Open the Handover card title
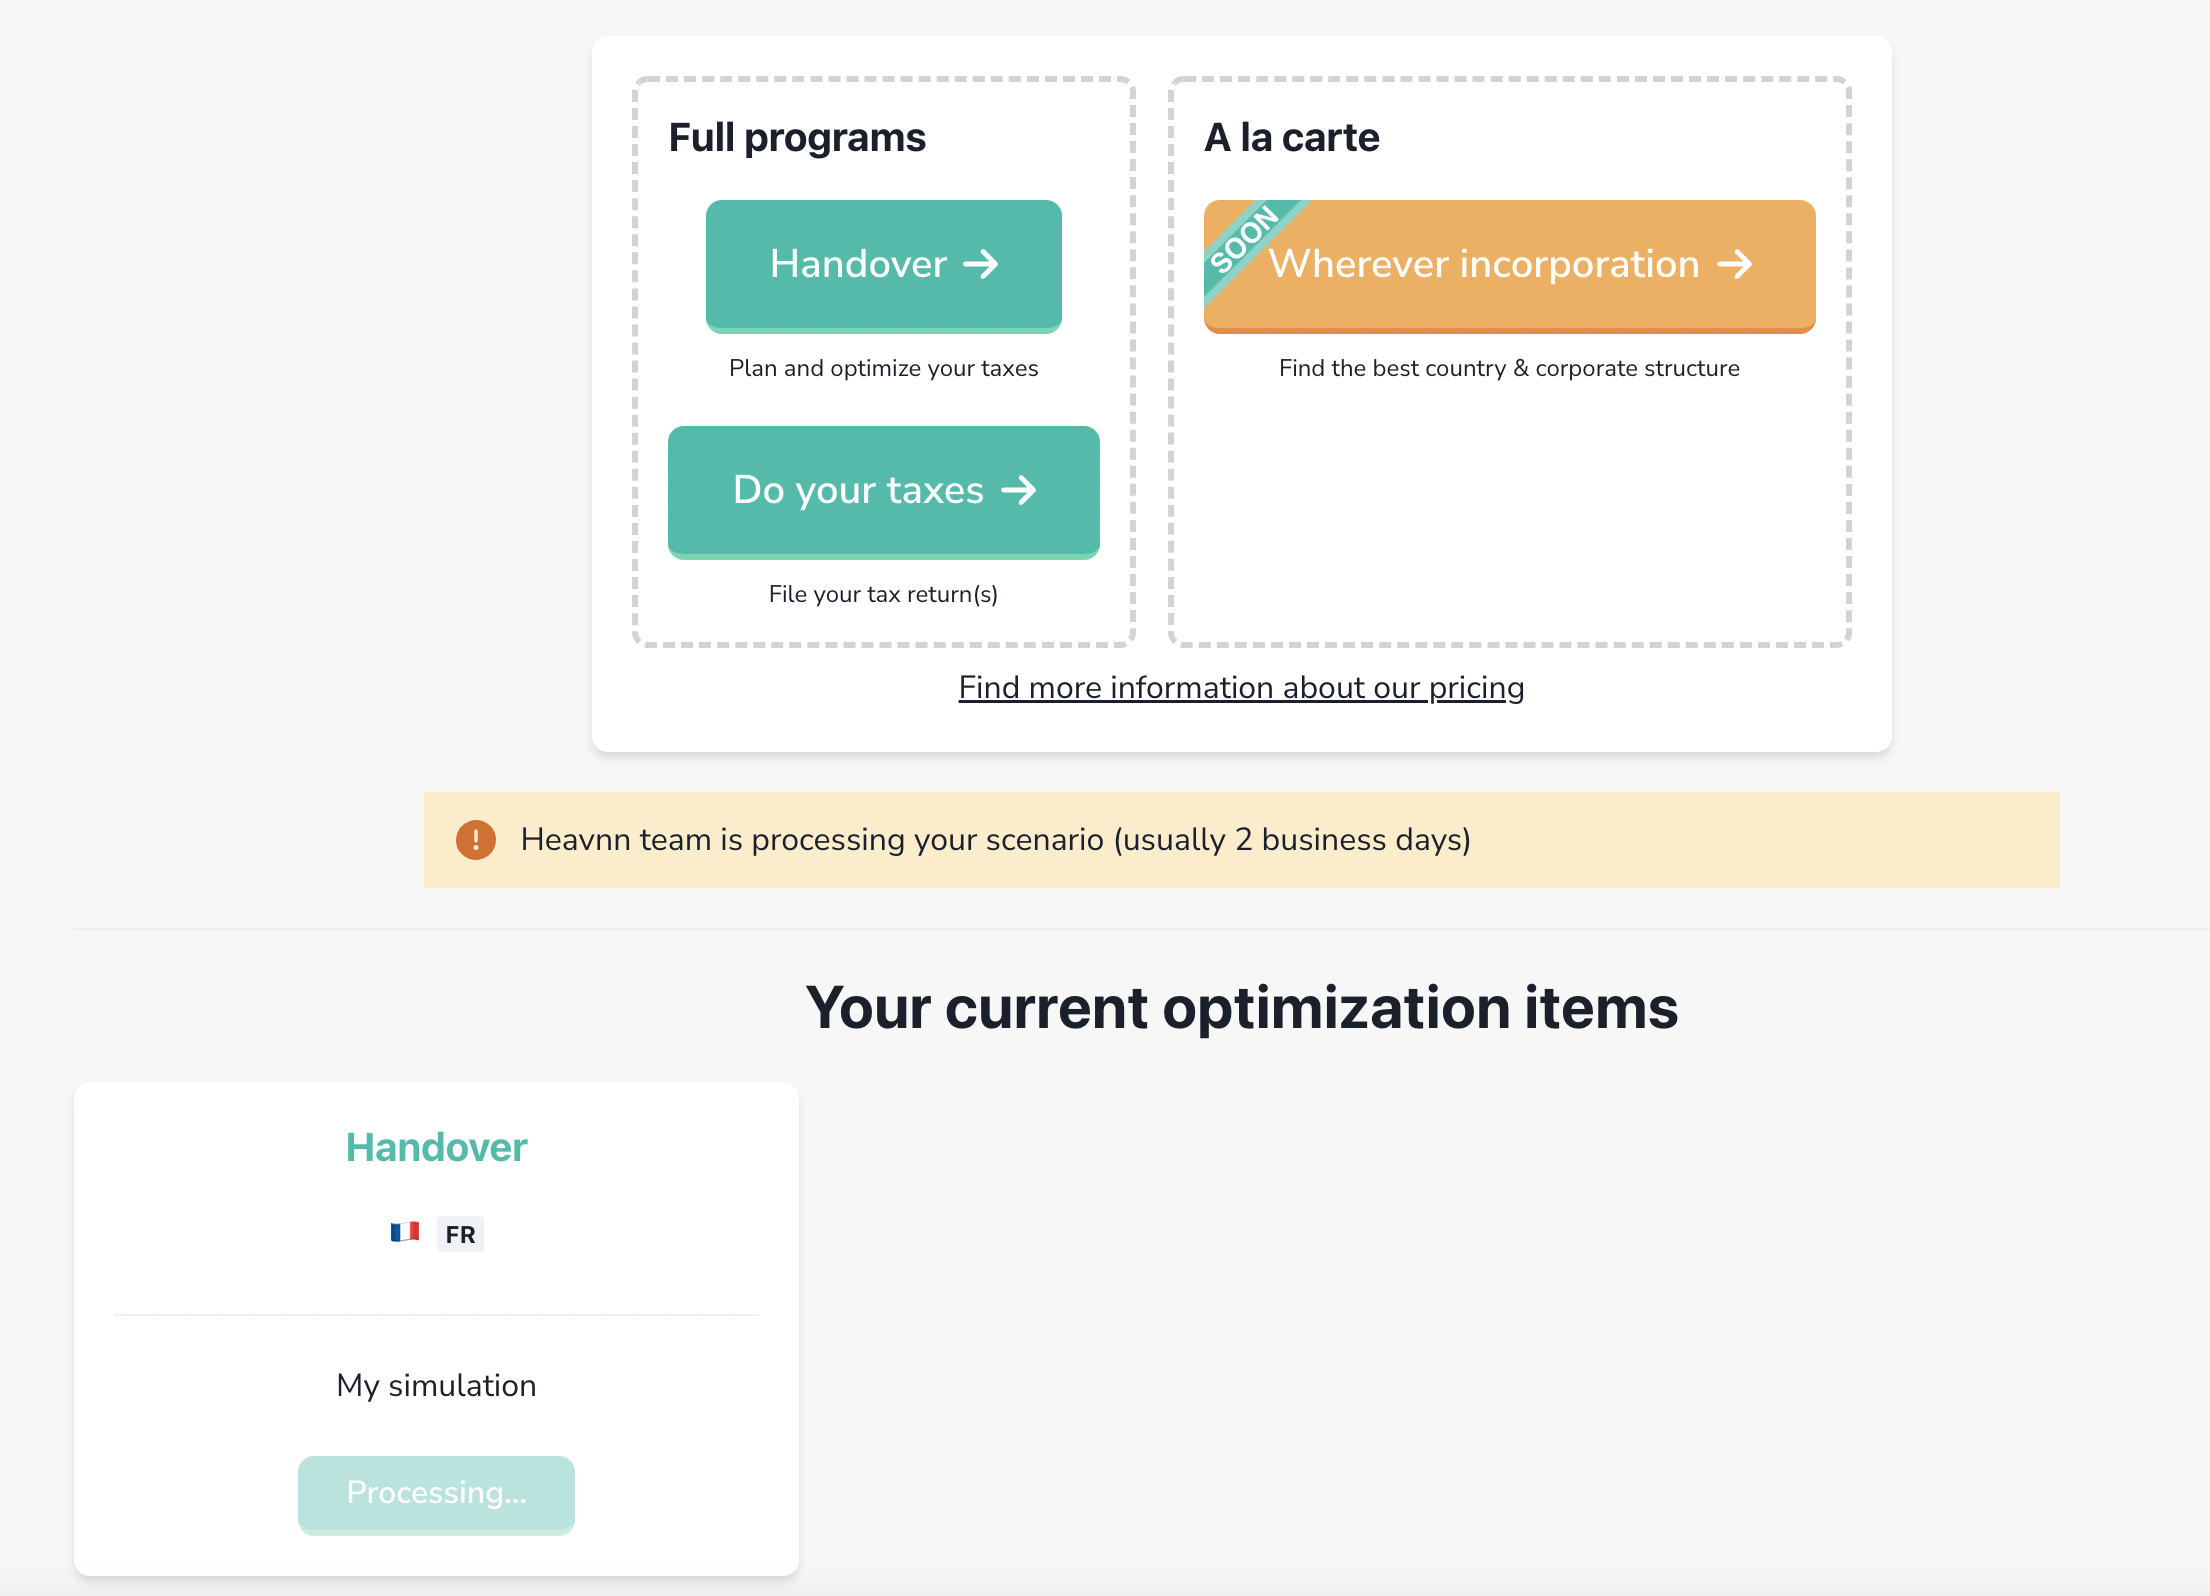This screenshot has height=1596, width=2210. click(436, 1147)
